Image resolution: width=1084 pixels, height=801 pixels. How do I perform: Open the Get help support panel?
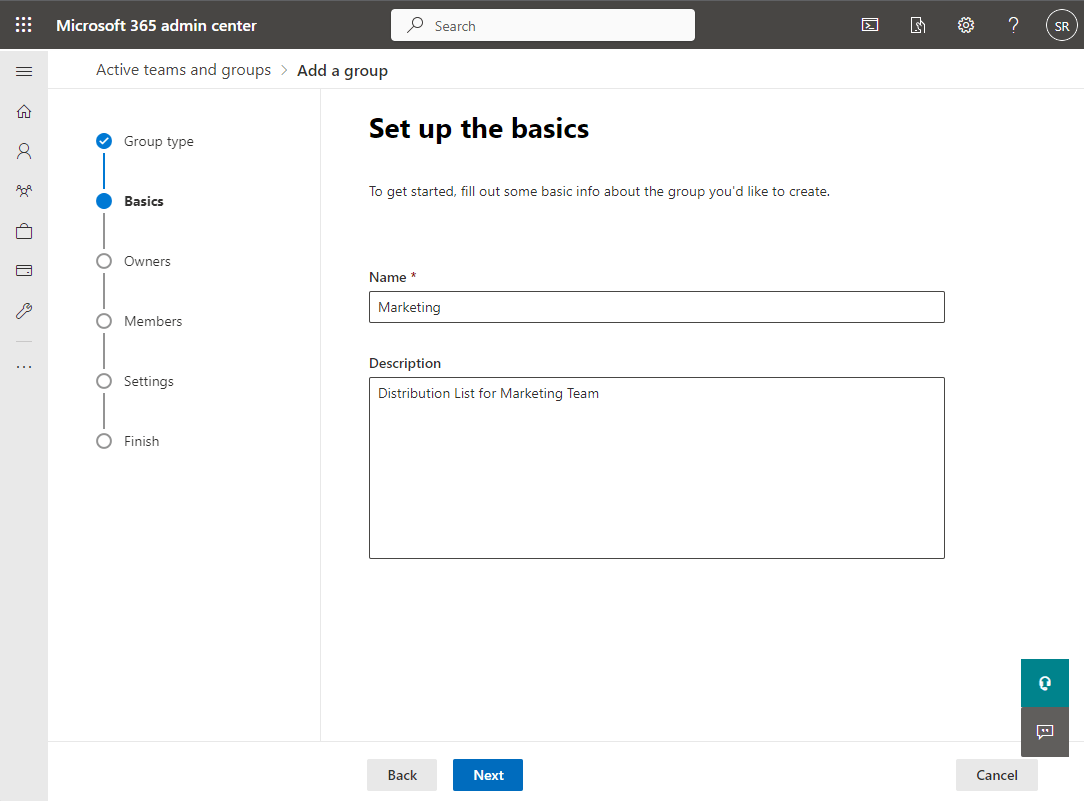pos(1044,683)
